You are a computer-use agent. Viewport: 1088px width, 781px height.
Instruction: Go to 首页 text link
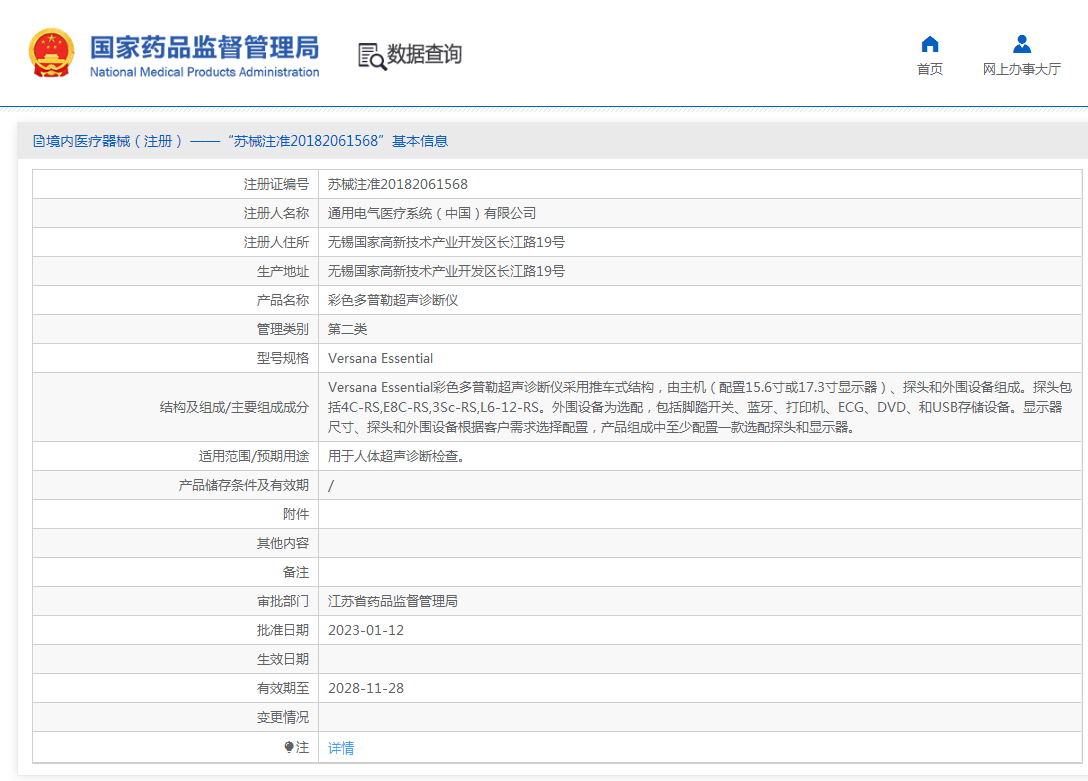click(x=930, y=69)
